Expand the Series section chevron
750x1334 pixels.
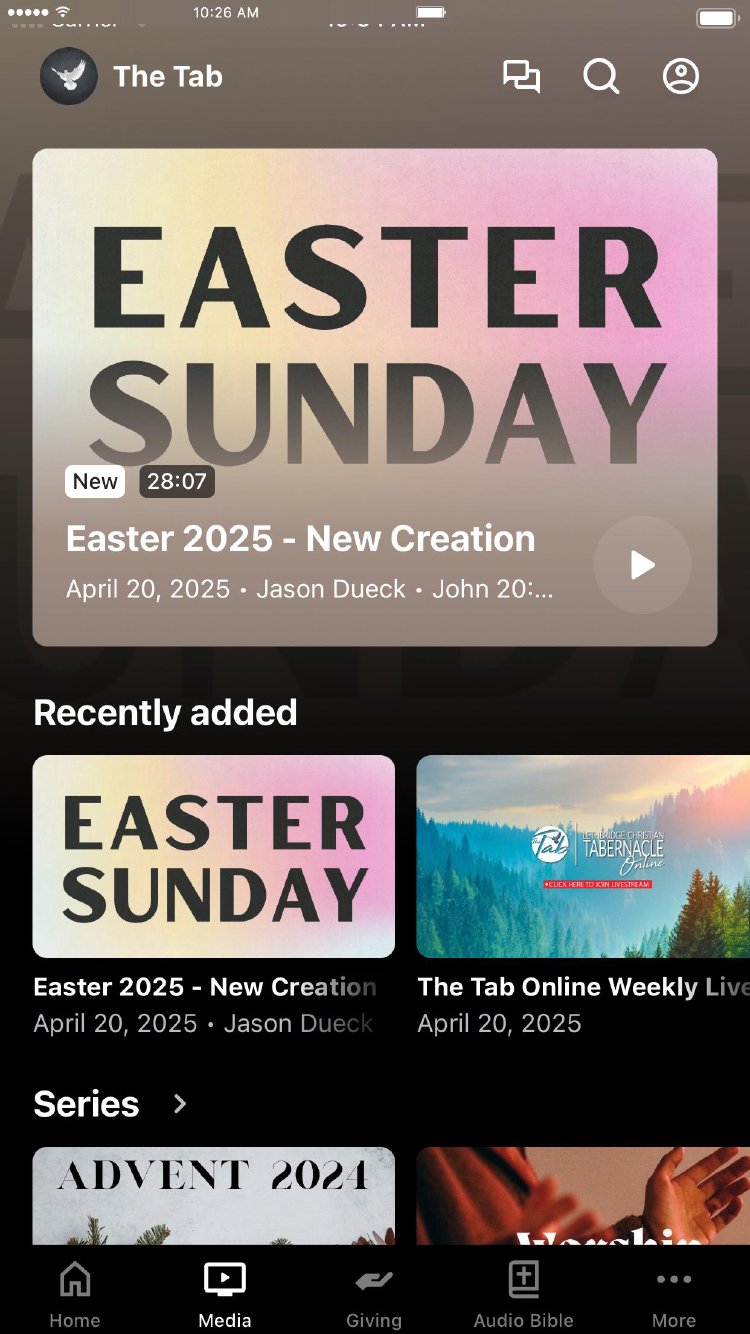click(x=180, y=1104)
